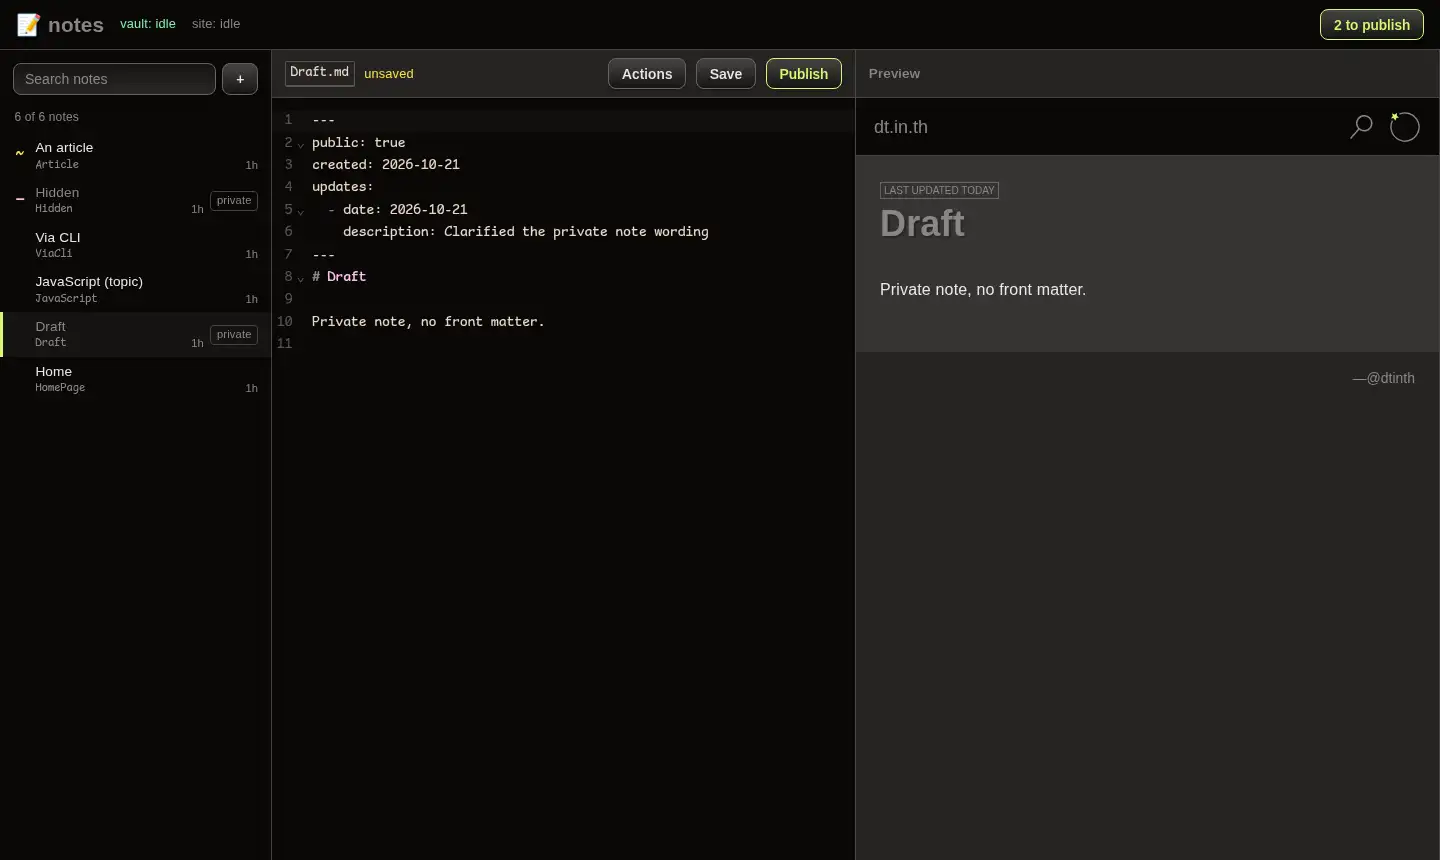Click the 'unsaved' status label
The height and width of the screenshot is (860, 1440).
[x=389, y=74]
